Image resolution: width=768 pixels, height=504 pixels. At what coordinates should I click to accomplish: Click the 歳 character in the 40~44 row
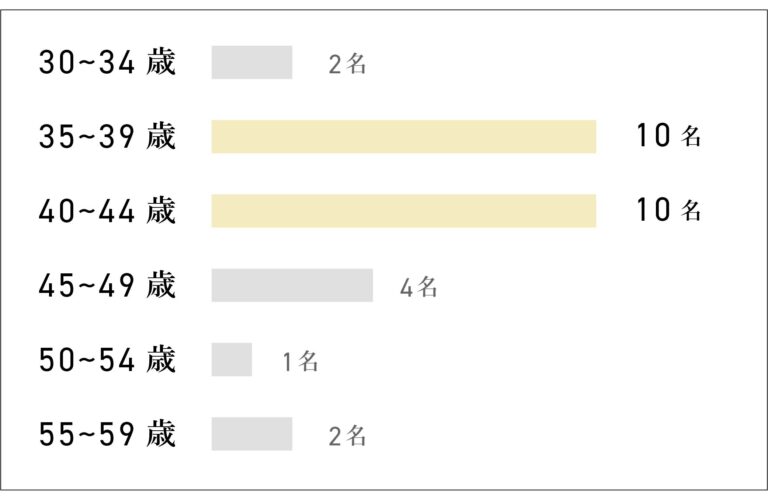(161, 210)
